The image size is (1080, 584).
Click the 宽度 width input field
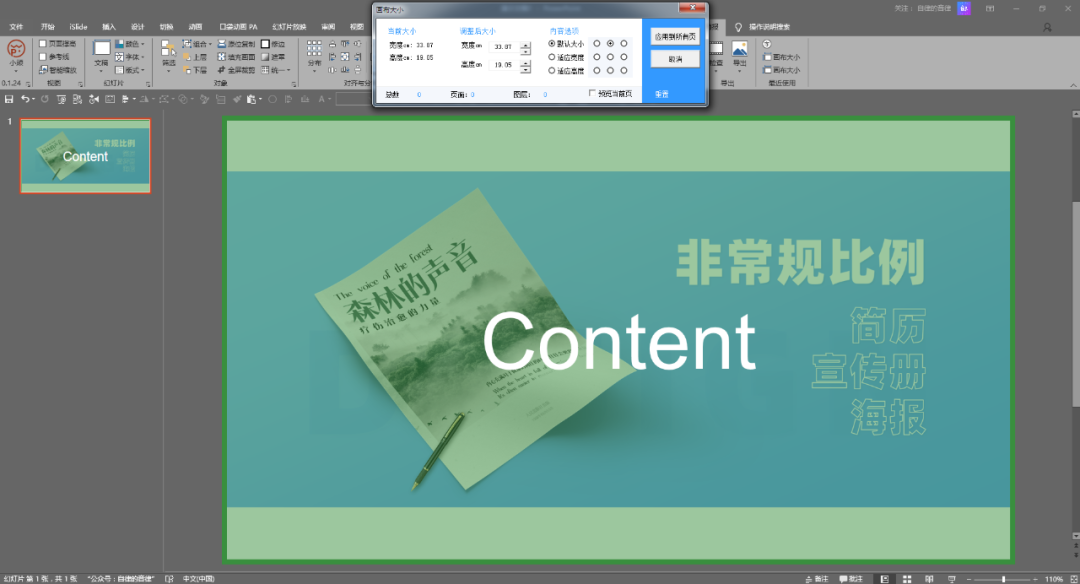click(x=504, y=47)
